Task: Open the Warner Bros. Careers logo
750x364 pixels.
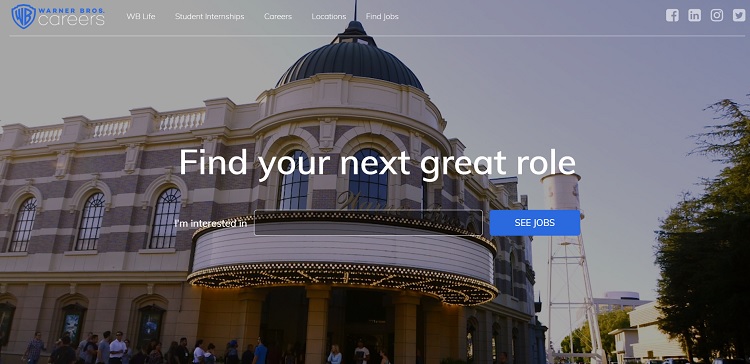Action: [58, 16]
